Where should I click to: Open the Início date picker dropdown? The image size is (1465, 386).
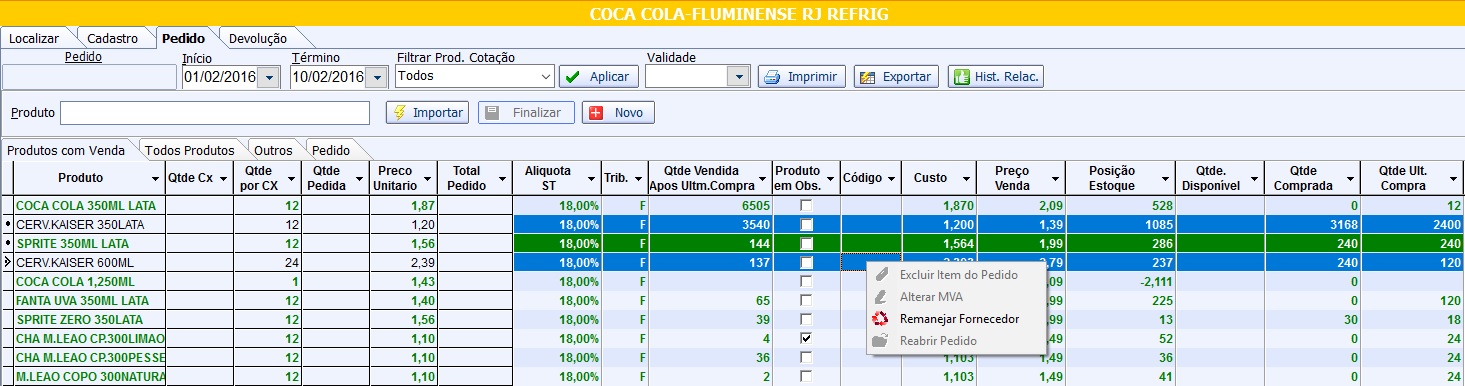point(268,77)
